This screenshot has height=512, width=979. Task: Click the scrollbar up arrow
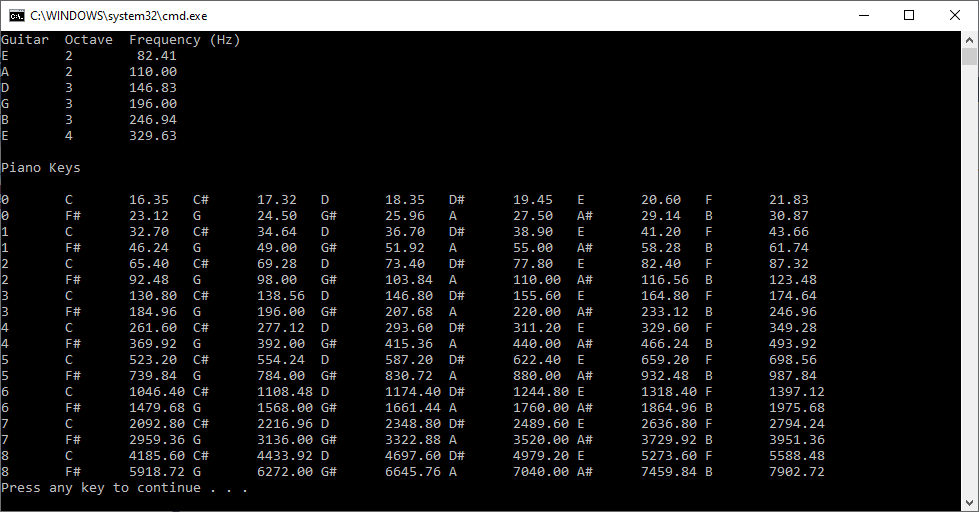(970, 40)
